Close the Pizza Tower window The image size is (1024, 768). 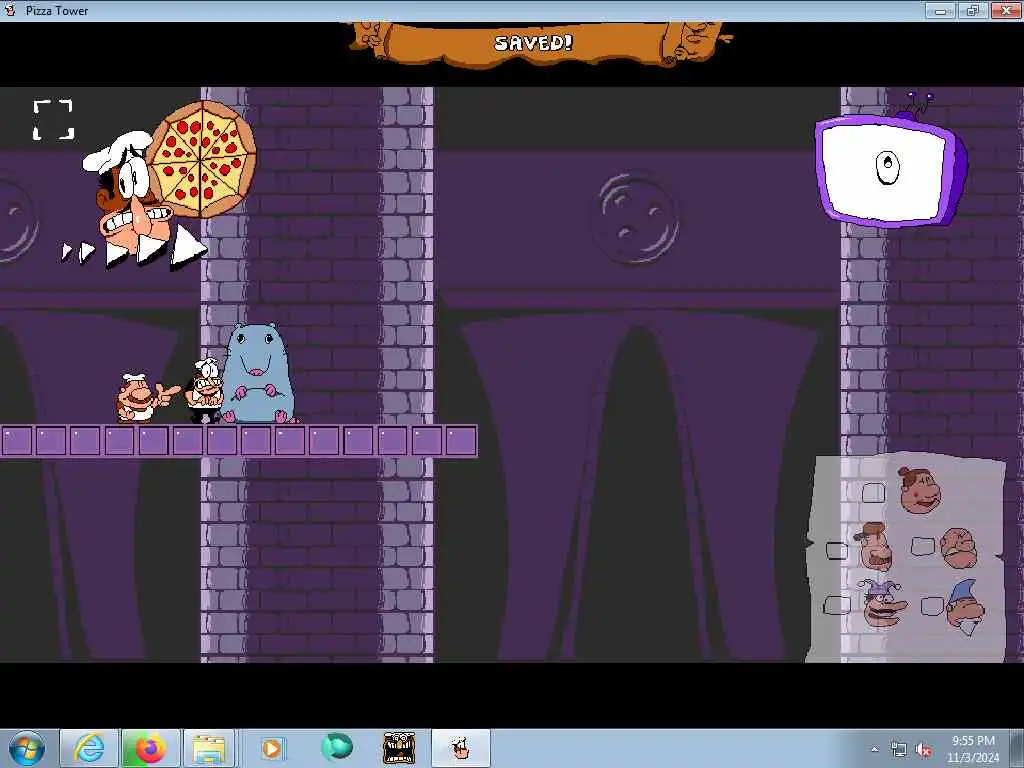pos(1006,10)
